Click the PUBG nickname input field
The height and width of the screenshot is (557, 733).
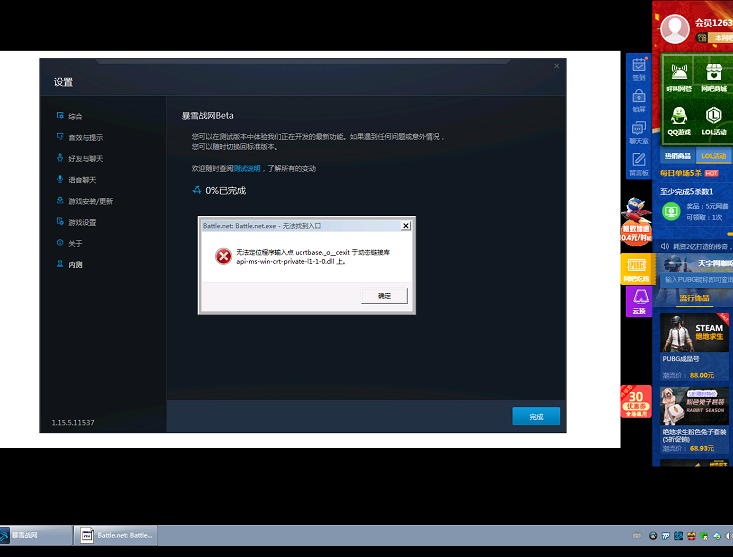pyautogui.click(x=697, y=279)
